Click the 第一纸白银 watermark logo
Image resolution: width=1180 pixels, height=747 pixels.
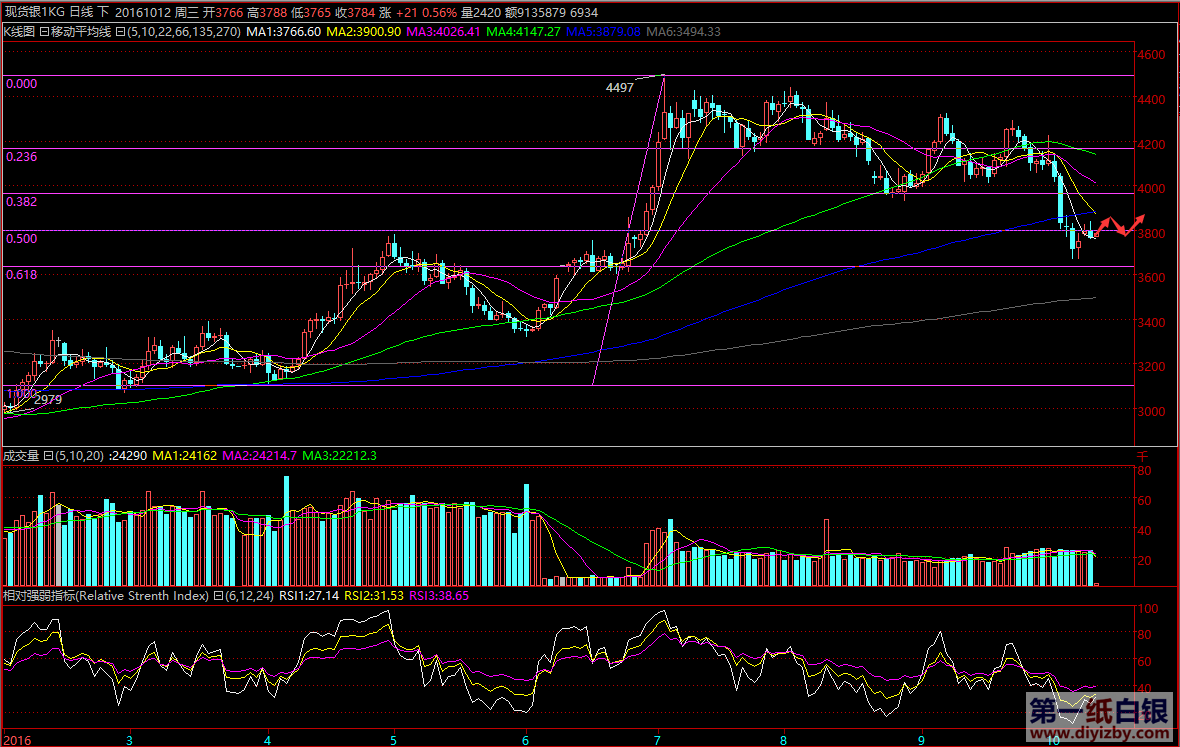point(1098,711)
